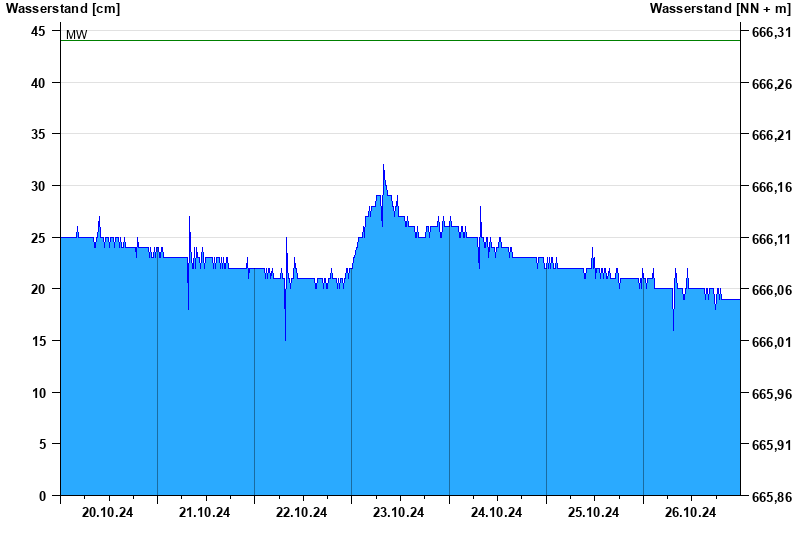Click the 'Wasserstand [cm]' axis title
This screenshot has height=550, width=800.
[63, 9]
